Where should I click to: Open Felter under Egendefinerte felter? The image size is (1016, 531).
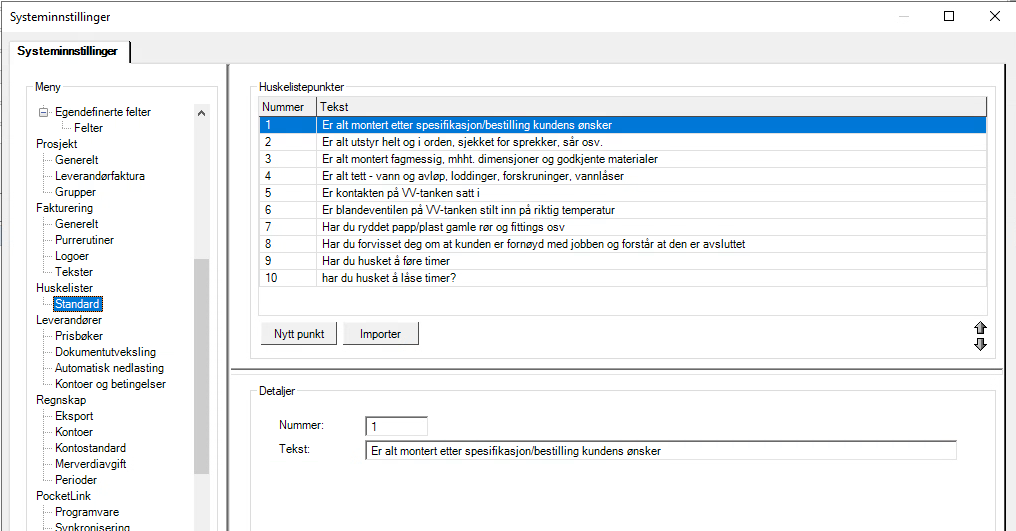[x=88, y=128]
